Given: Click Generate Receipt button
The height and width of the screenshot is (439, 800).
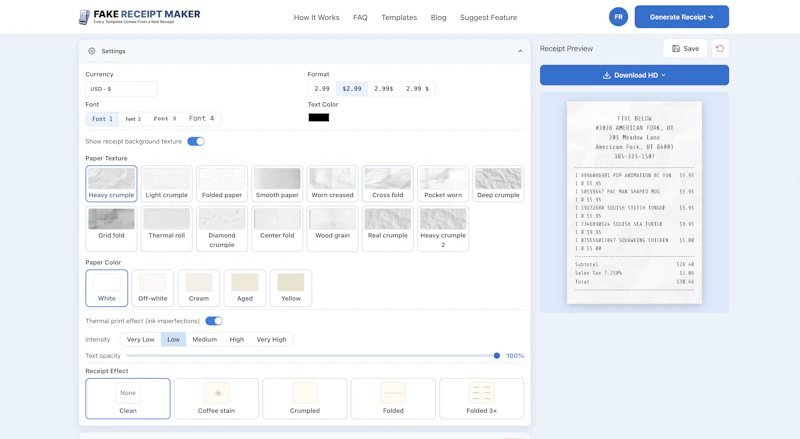Looking at the screenshot, I should [x=682, y=17].
